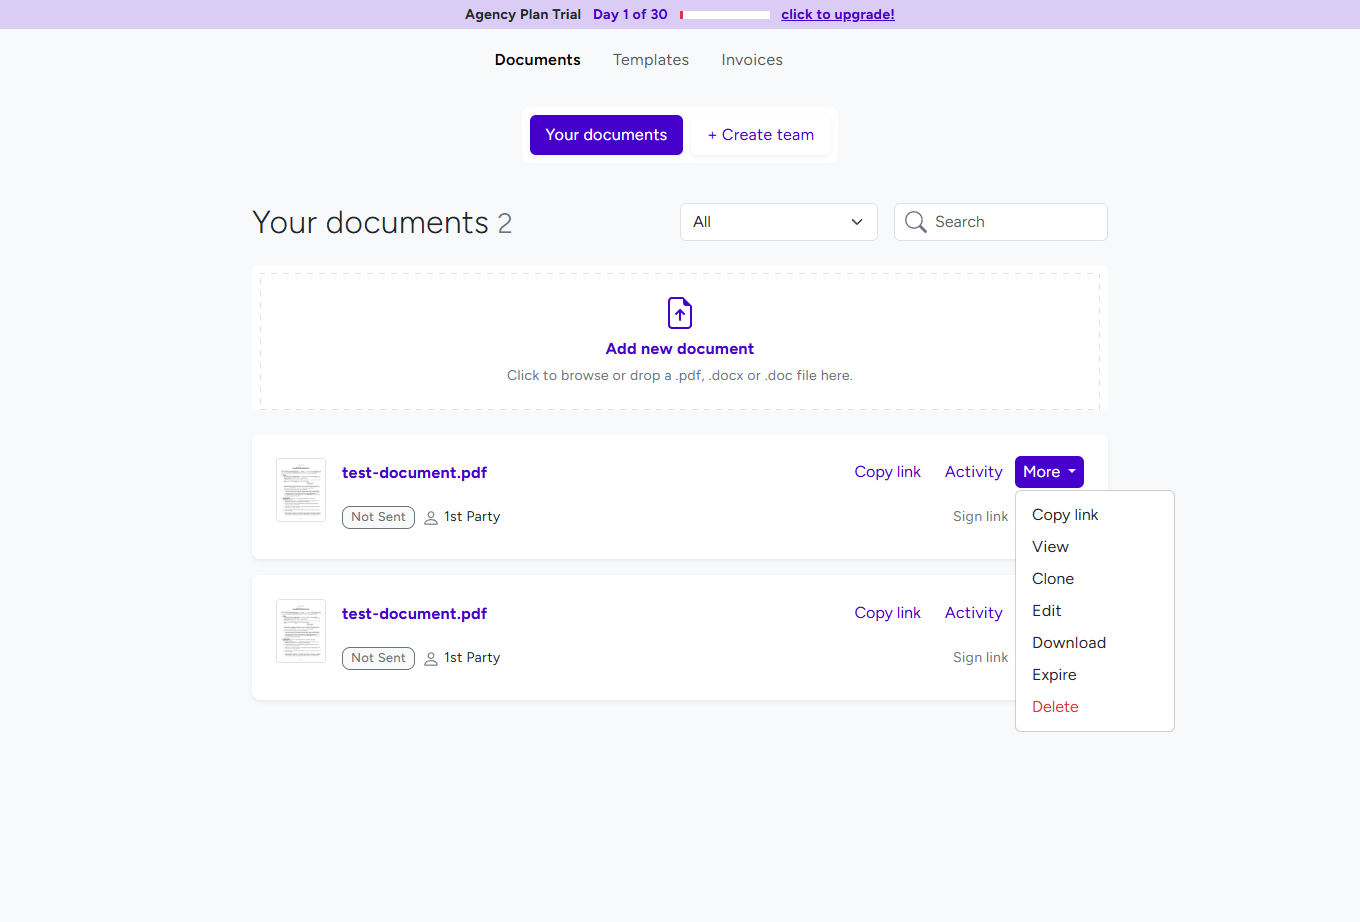Viewport: 1360px width, 922px height.
Task: Expand the More dropdown caret
Action: click(x=1070, y=471)
